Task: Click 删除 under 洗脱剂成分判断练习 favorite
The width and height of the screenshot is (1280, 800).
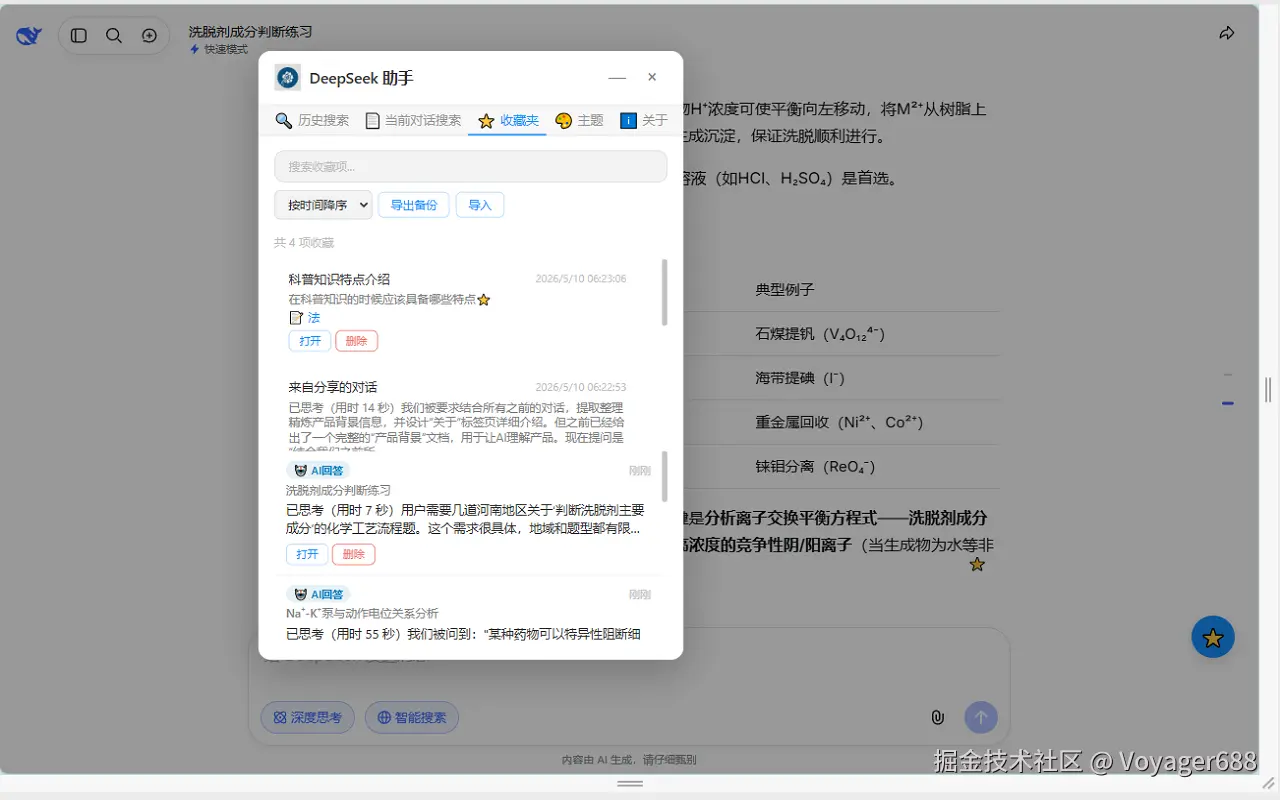Action: [353, 554]
